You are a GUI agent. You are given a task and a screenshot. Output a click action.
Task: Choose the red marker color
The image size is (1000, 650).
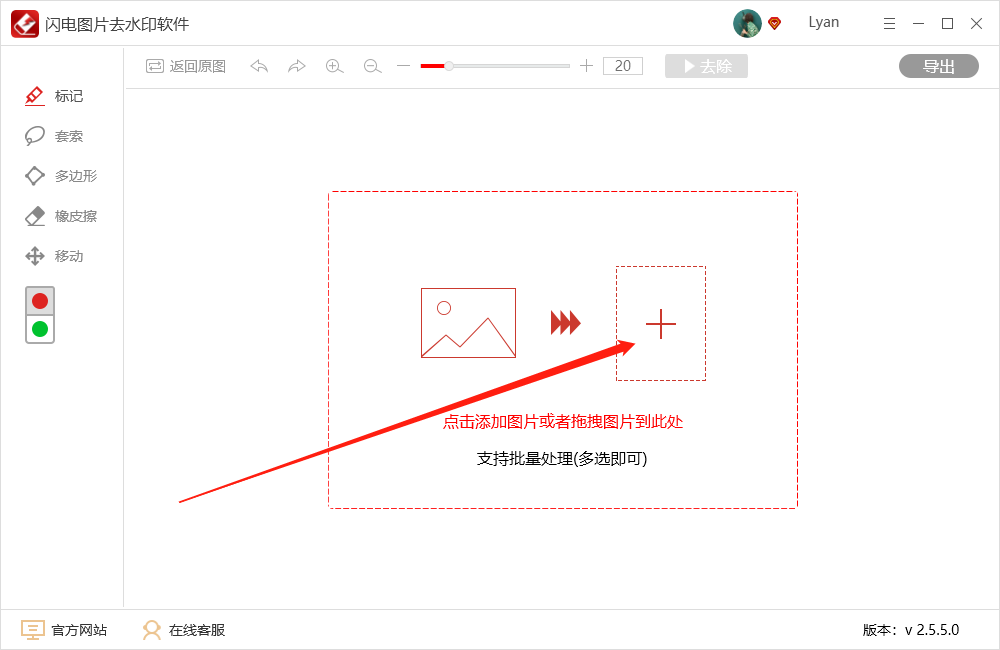point(40,301)
